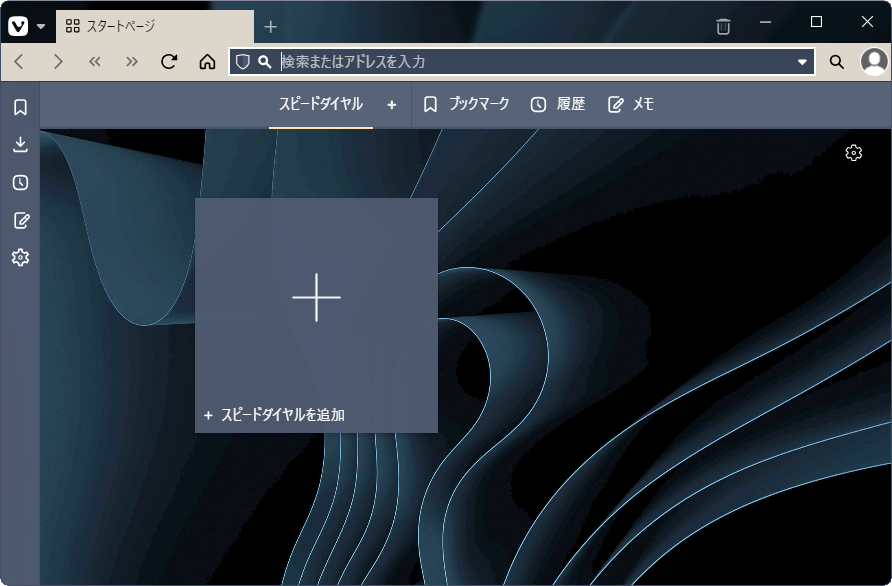Open the History panel clock icon in the sidebar
892x586 pixels.
[x=20, y=183]
